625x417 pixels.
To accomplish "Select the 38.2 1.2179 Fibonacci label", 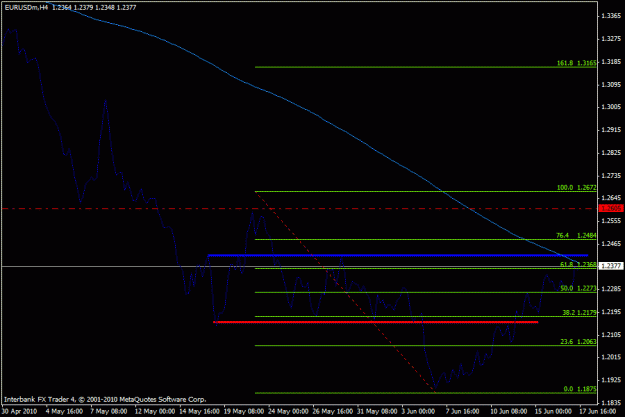I will 579,313.
